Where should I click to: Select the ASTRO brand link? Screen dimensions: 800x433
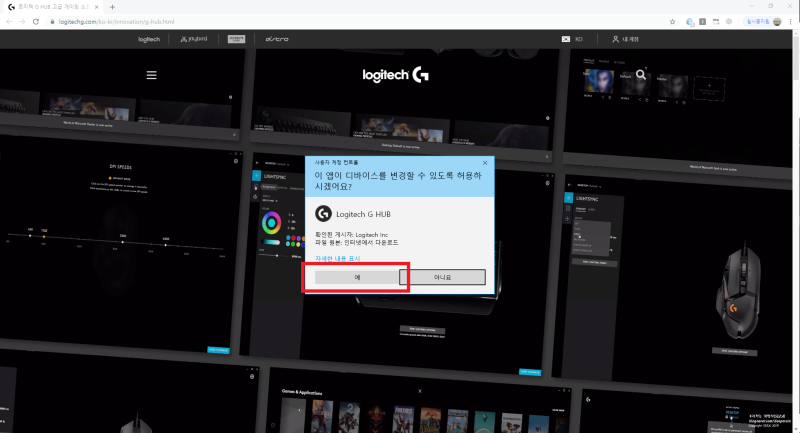coord(277,39)
